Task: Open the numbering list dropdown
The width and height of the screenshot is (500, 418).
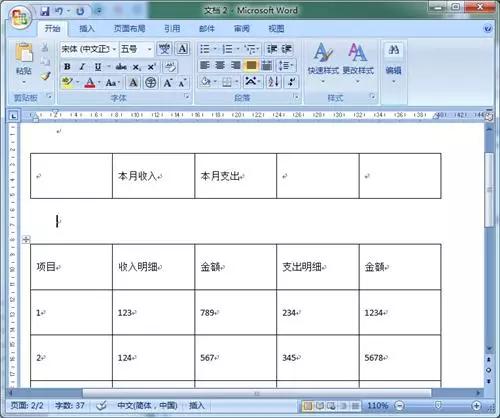Action: coord(238,49)
